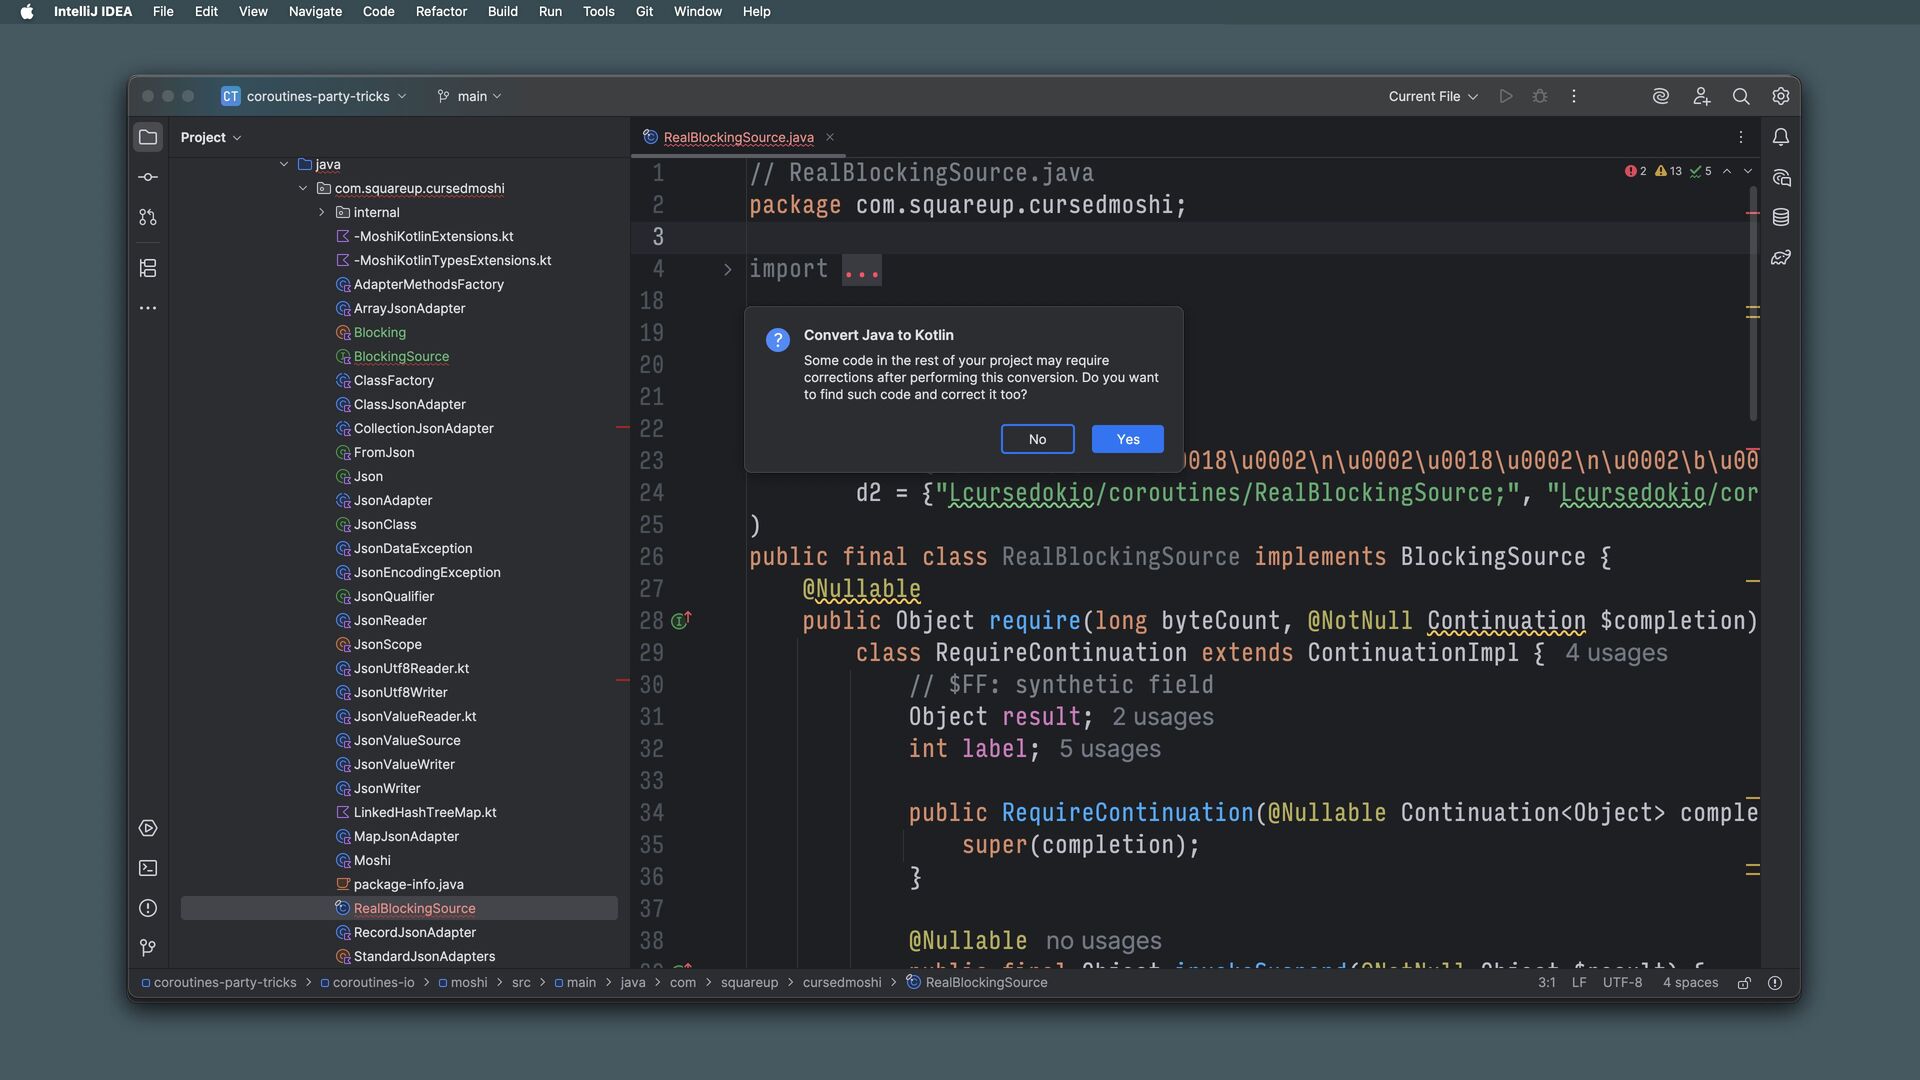Open the Database tool window icon

pyautogui.click(x=1781, y=217)
